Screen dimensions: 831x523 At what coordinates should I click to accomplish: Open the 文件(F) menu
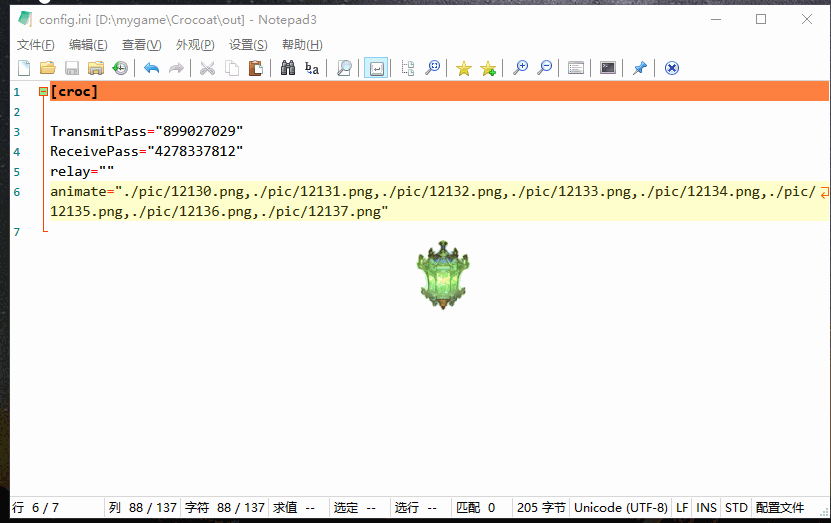(x=36, y=45)
